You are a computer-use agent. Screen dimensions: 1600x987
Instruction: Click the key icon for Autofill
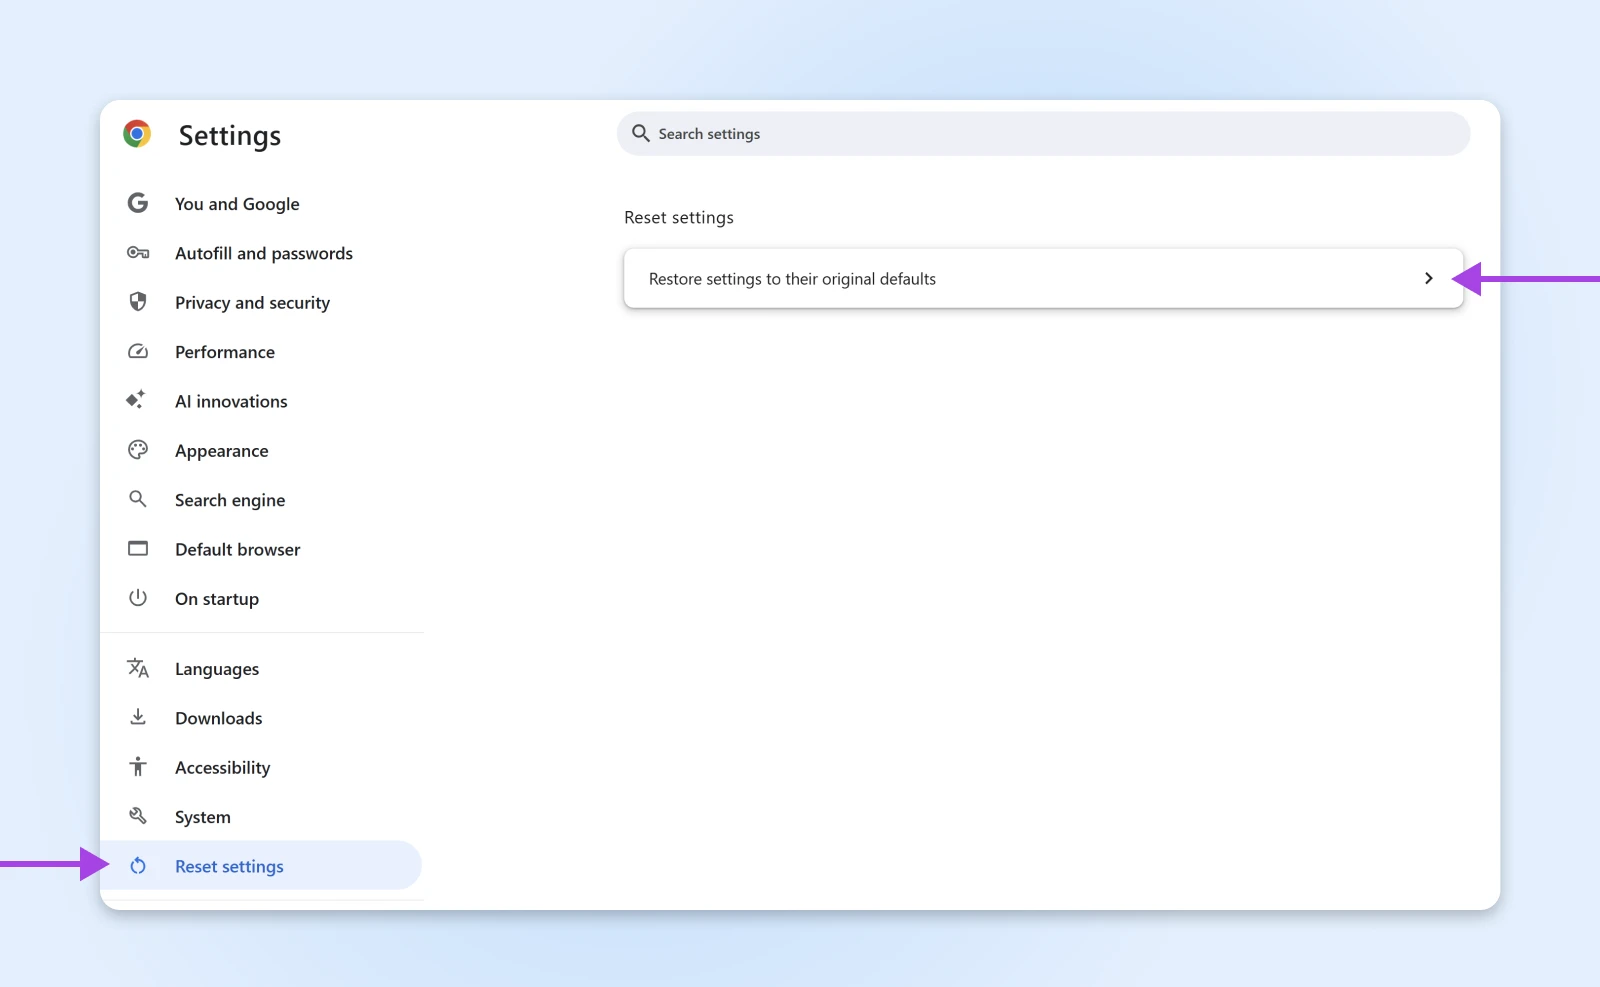coord(138,253)
